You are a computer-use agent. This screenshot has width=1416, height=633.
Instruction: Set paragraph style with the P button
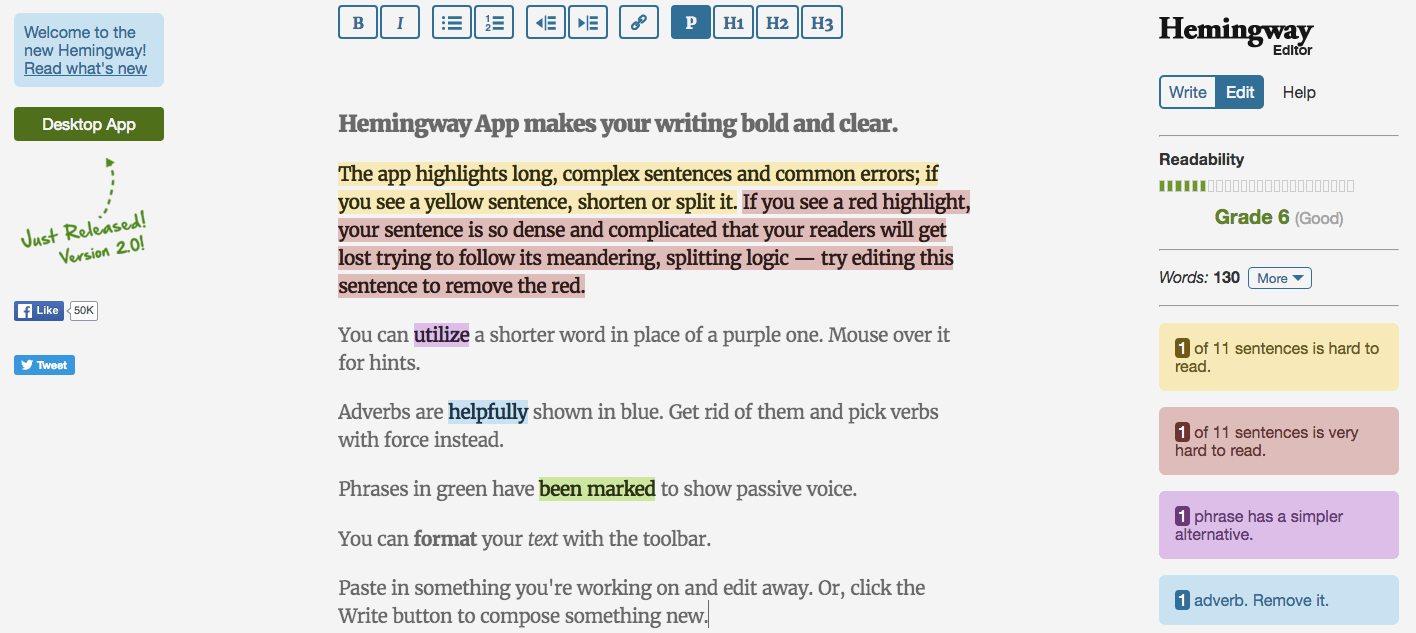pos(691,23)
